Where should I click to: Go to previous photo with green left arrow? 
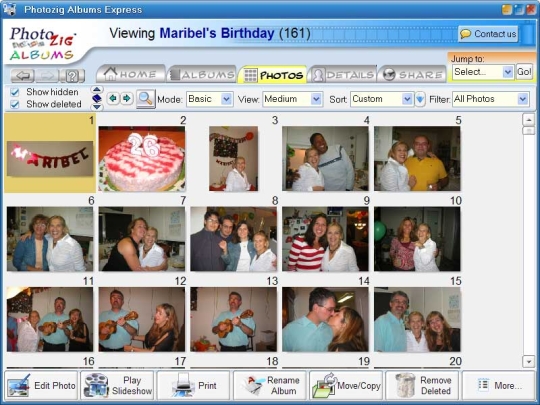pyautogui.click(x=113, y=98)
